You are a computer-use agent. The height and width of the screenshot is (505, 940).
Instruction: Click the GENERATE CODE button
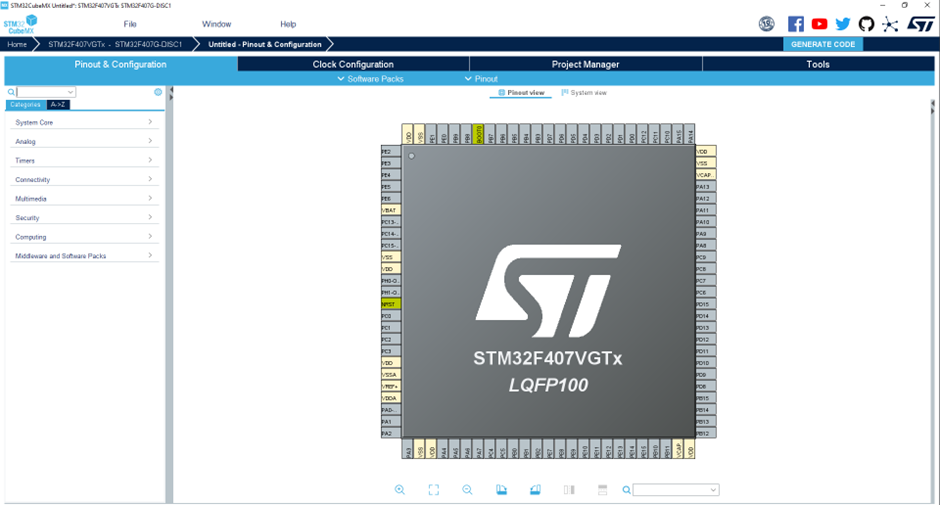click(x=823, y=44)
